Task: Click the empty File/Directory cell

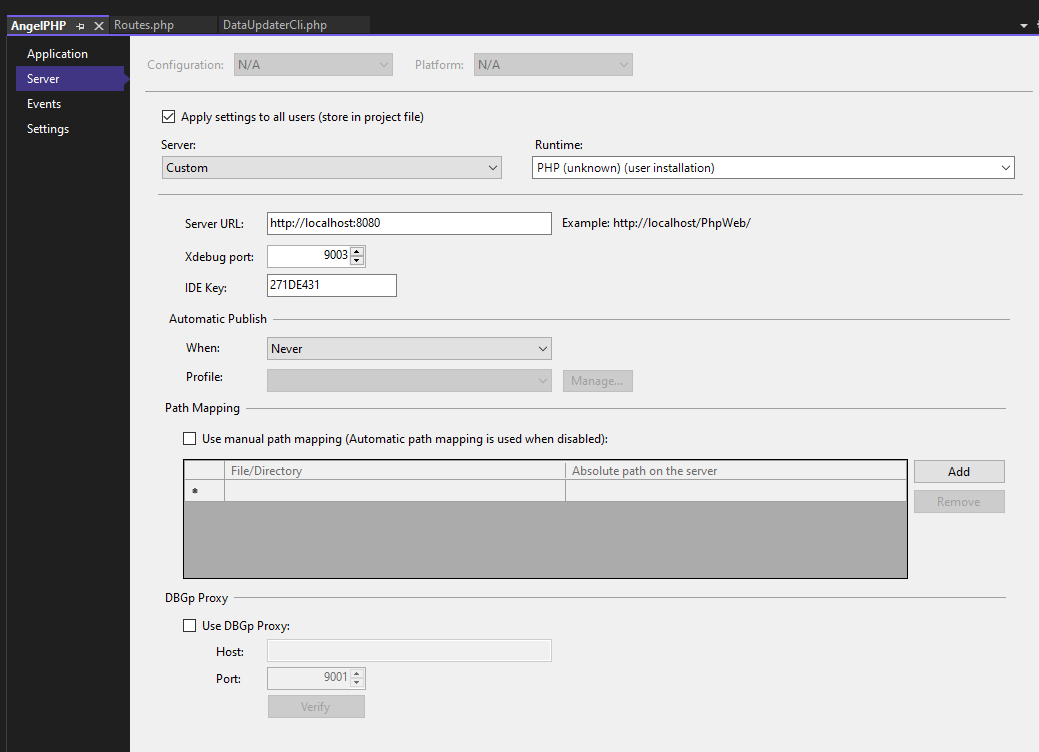Action: tap(394, 491)
